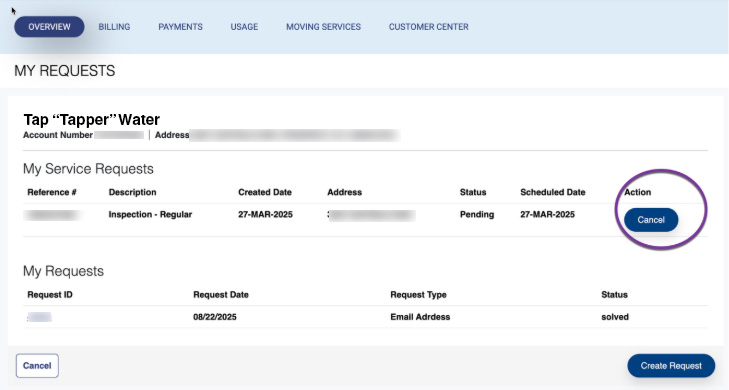Click the Create Request button

[x=671, y=366]
